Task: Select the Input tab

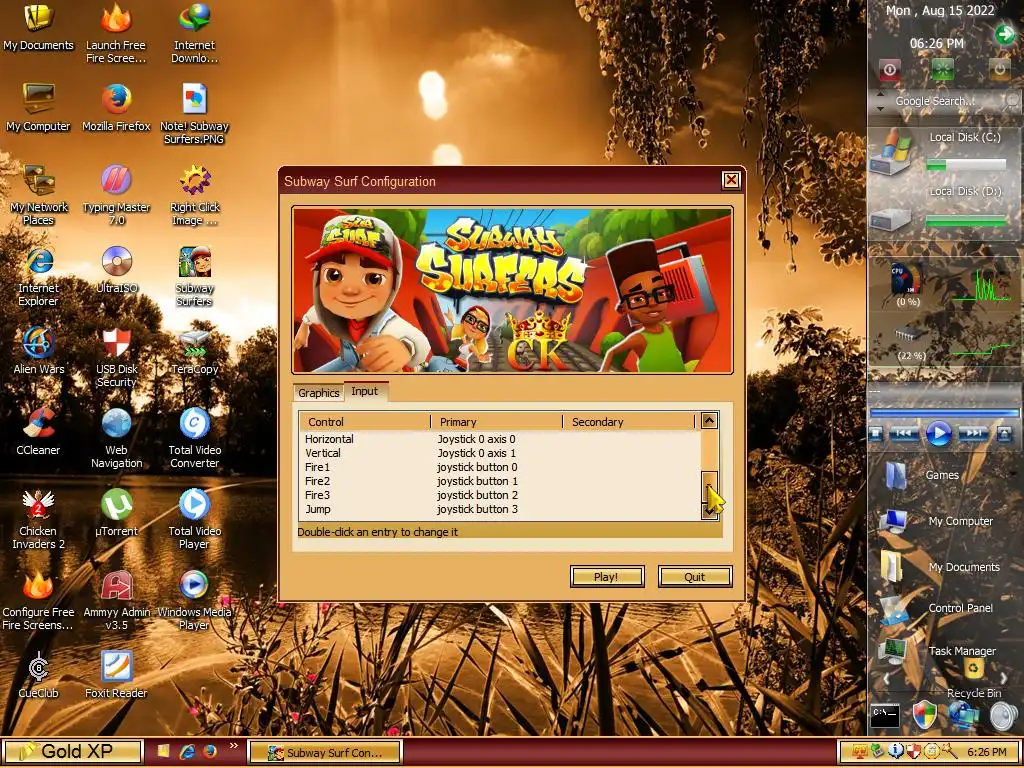Action: point(364,391)
